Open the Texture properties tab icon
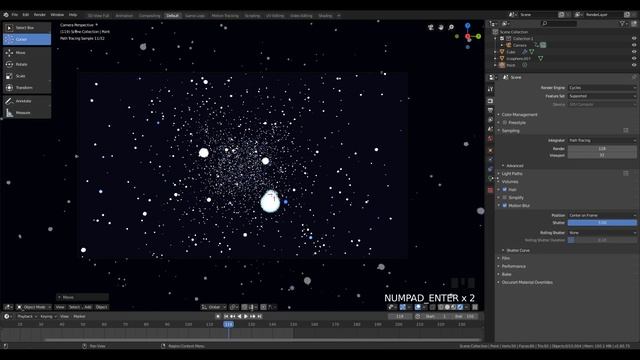 pyautogui.click(x=491, y=190)
